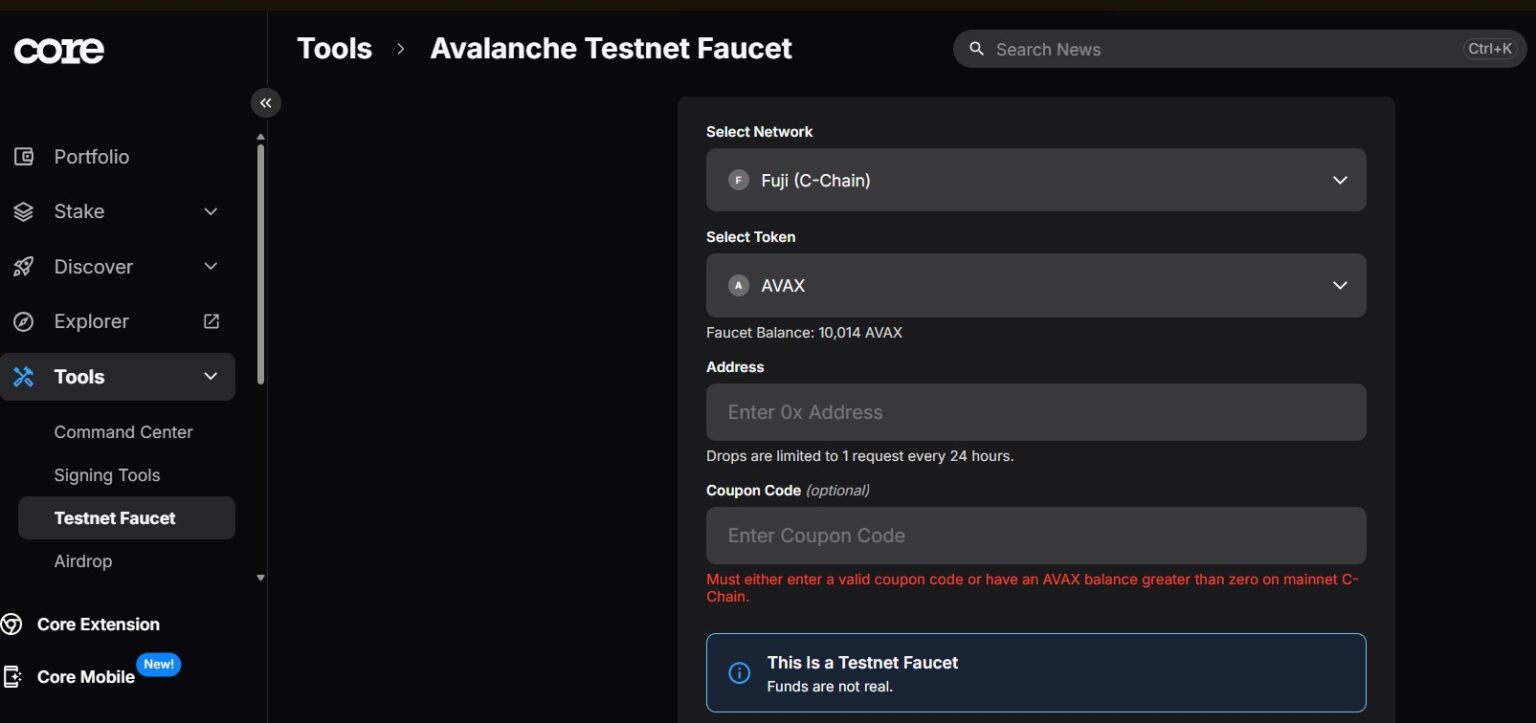This screenshot has width=1536, height=723.
Task: Collapse the Tools section chevron
Action: [x=210, y=376]
